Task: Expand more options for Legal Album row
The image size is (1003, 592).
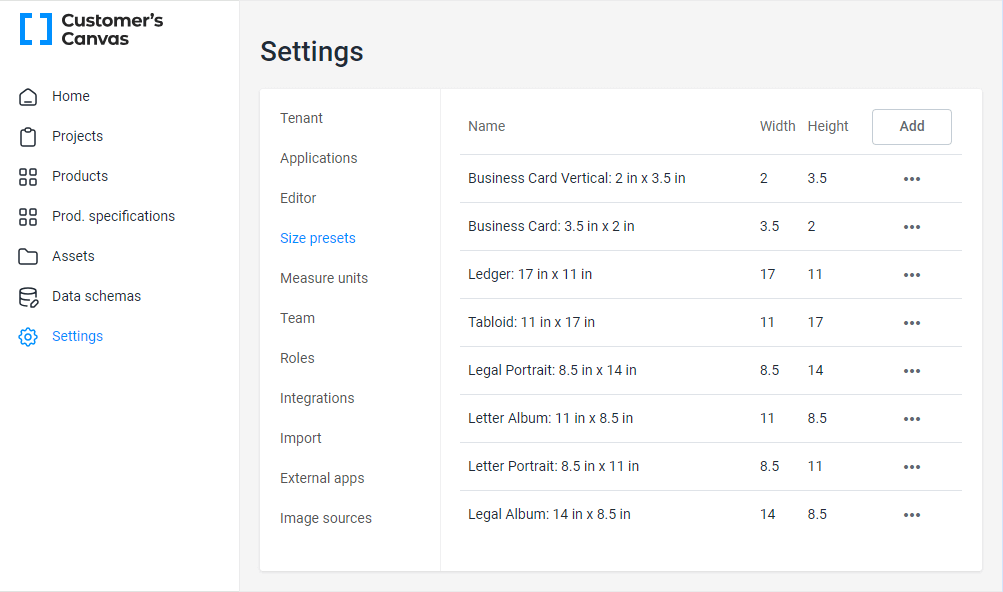Action: (911, 515)
